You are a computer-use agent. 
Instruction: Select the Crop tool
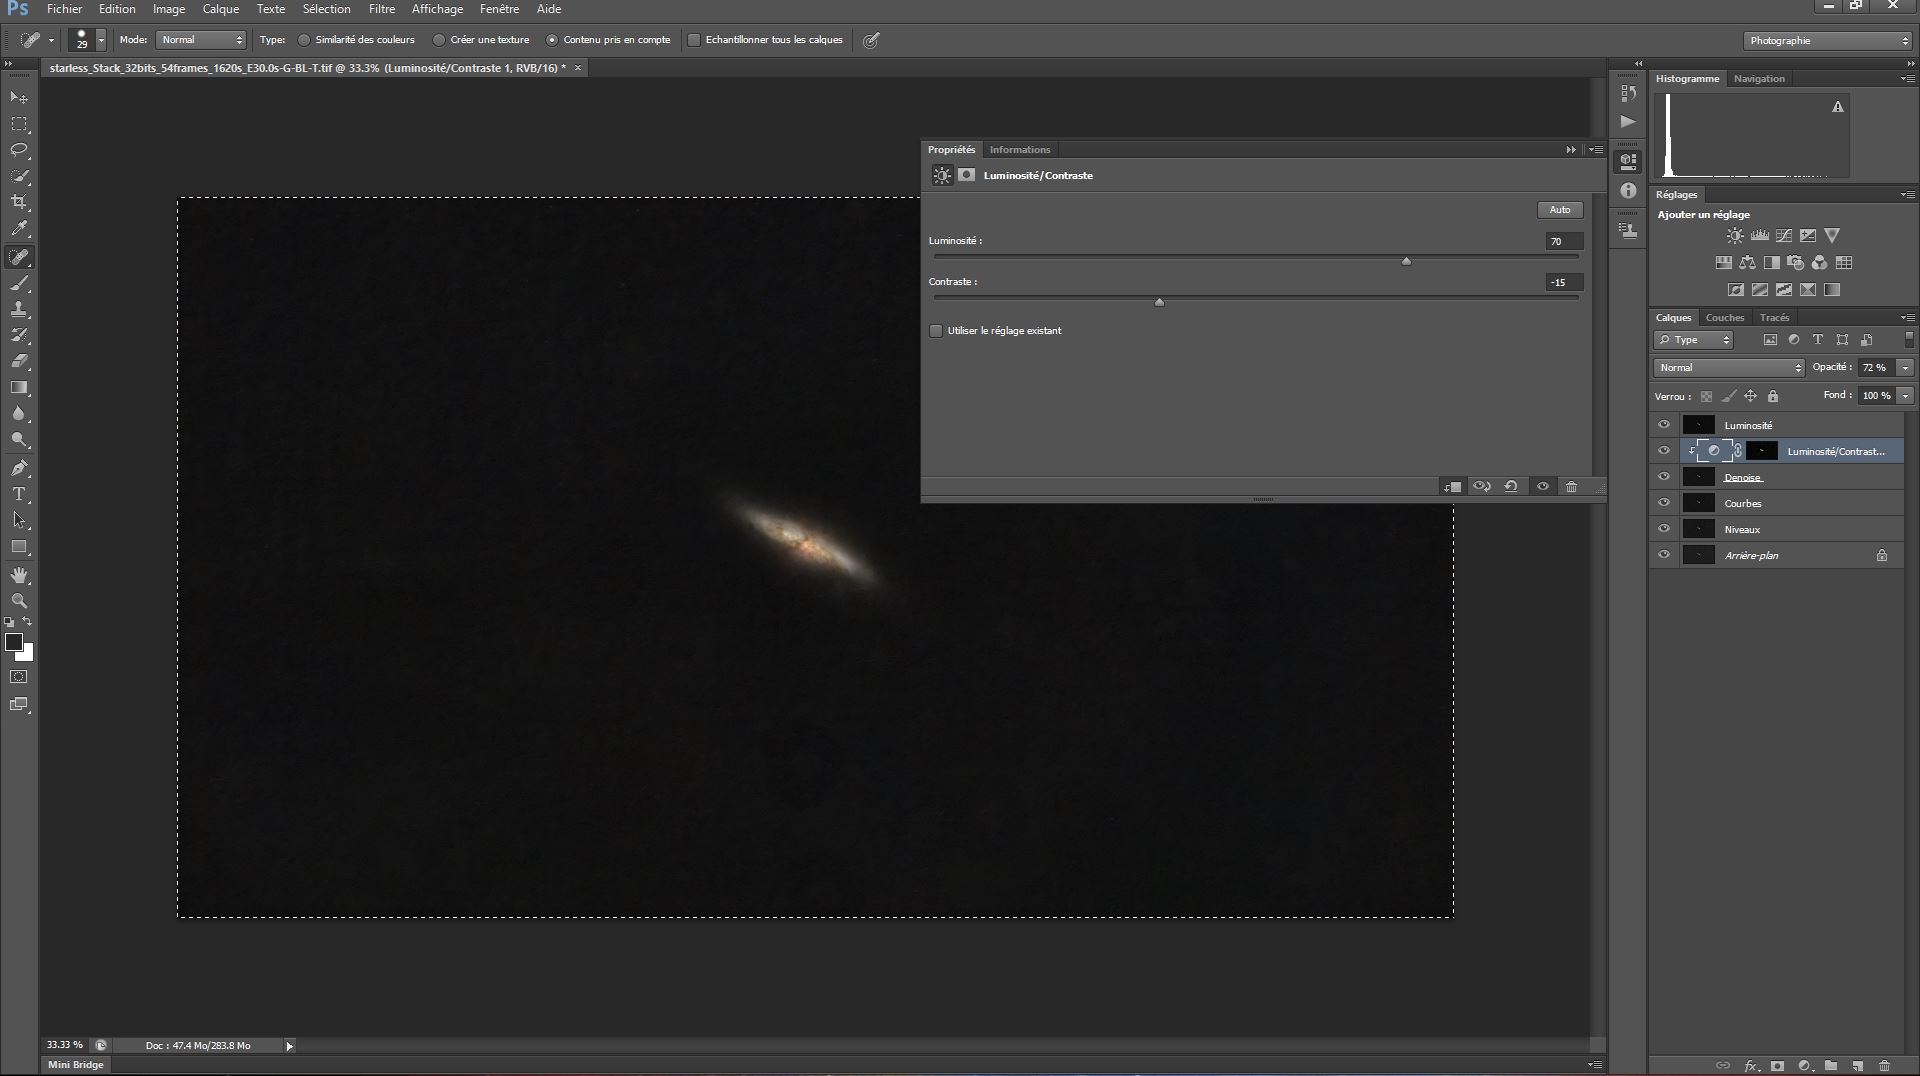tap(19, 202)
